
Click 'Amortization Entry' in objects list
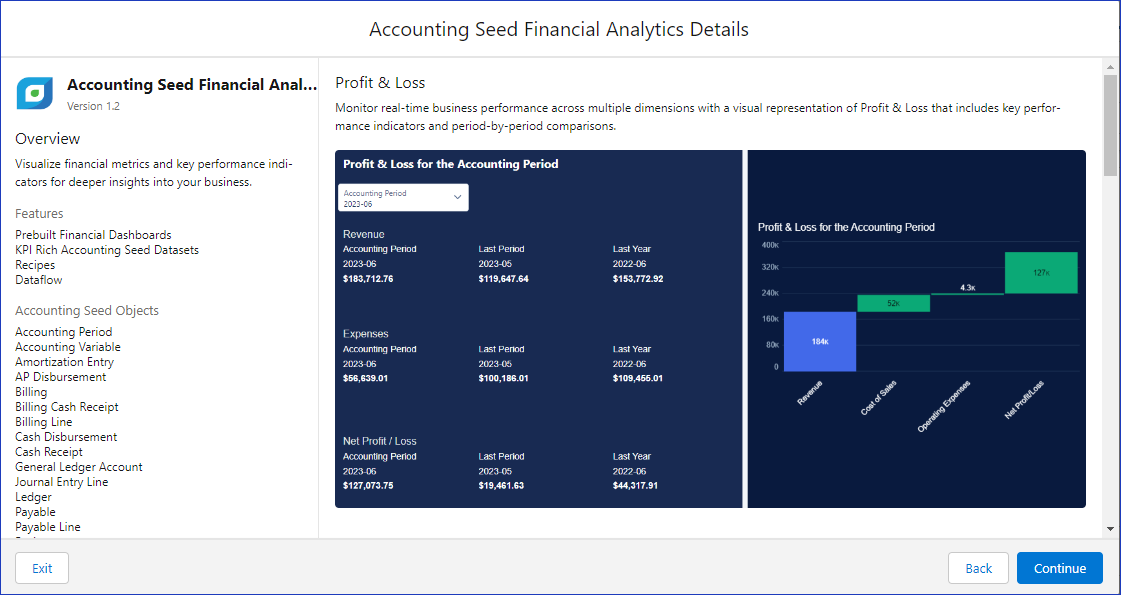[64, 362]
